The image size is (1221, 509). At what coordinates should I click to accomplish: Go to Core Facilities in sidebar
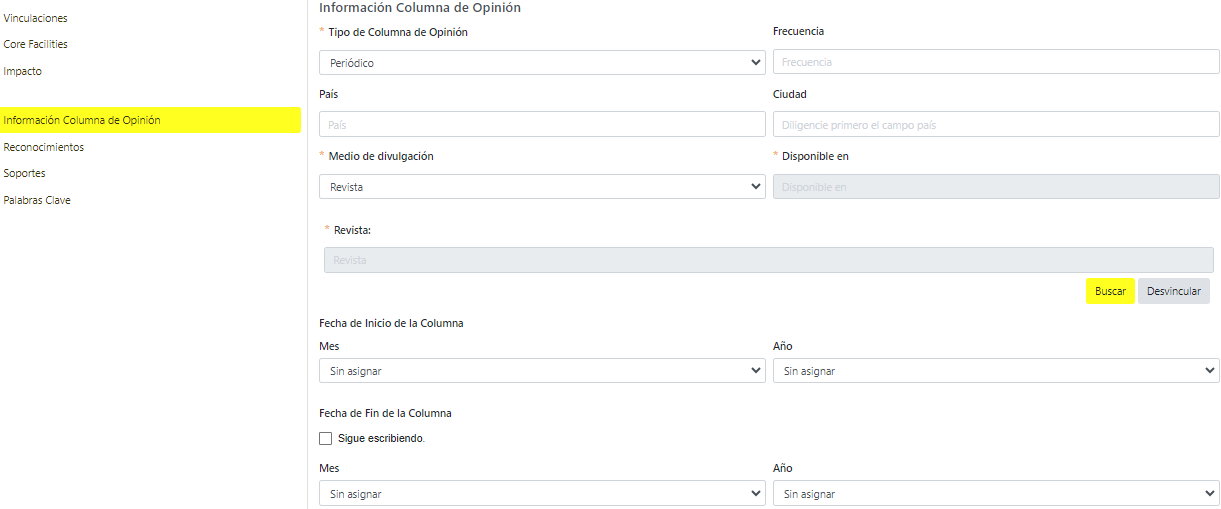point(35,44)
